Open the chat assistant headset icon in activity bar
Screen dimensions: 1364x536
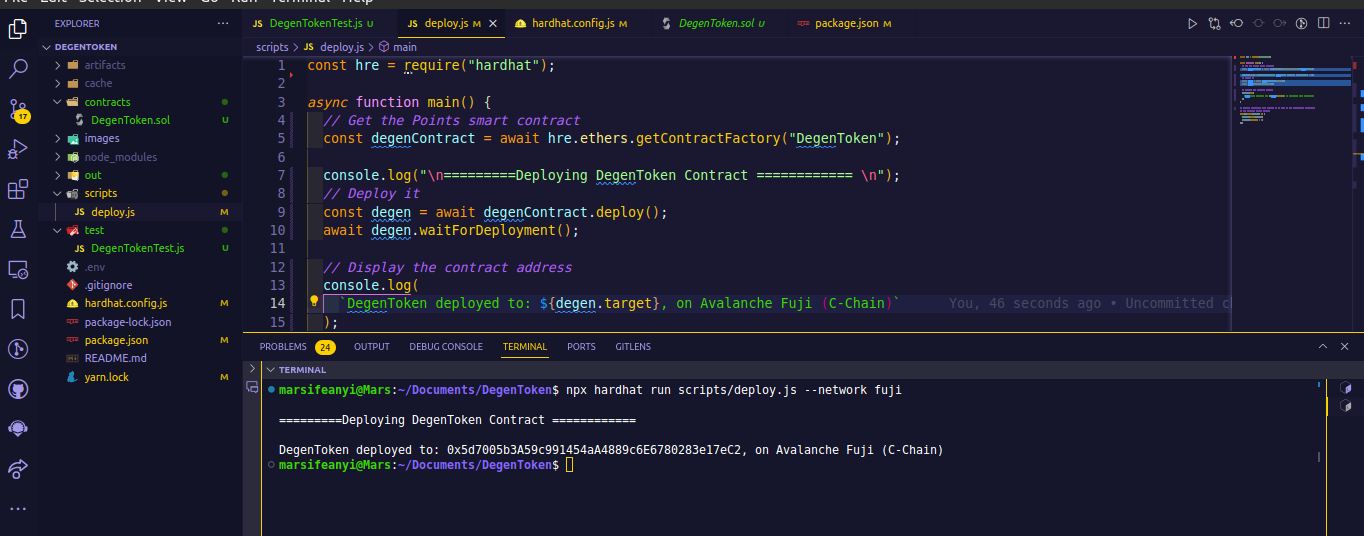18,428
